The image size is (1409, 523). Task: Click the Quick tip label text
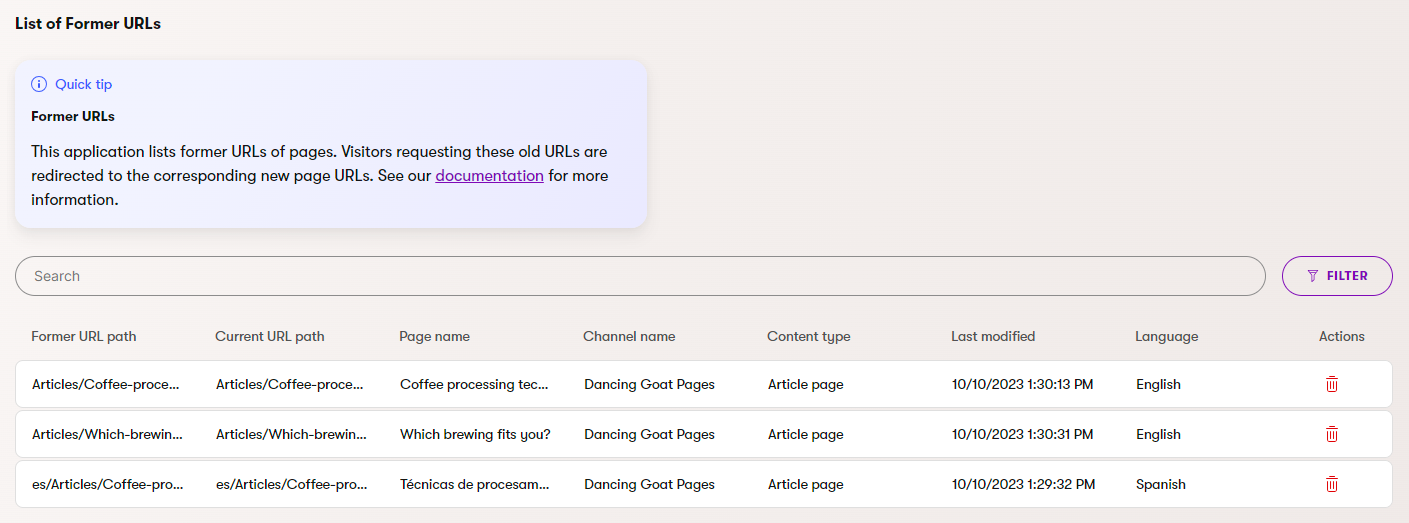click(83, 84)
